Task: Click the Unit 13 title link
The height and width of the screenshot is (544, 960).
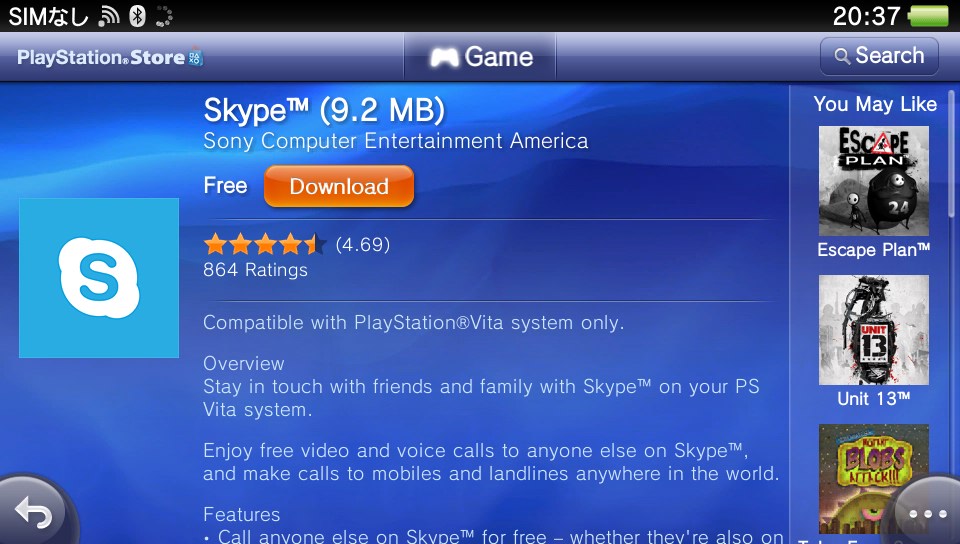Action: pyautogui.click(x=874, y=399)
